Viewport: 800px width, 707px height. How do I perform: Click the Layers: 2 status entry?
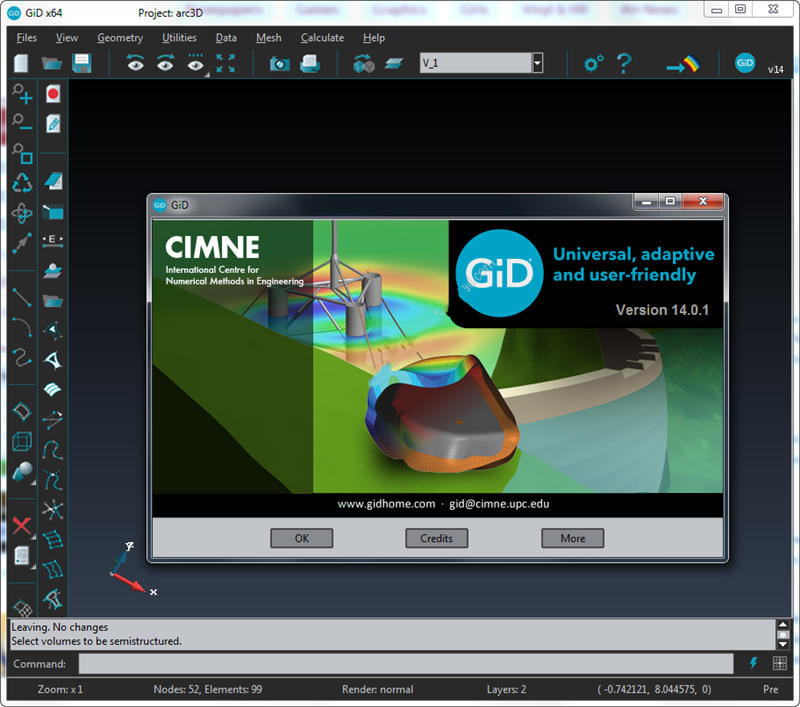click(506, 689)
